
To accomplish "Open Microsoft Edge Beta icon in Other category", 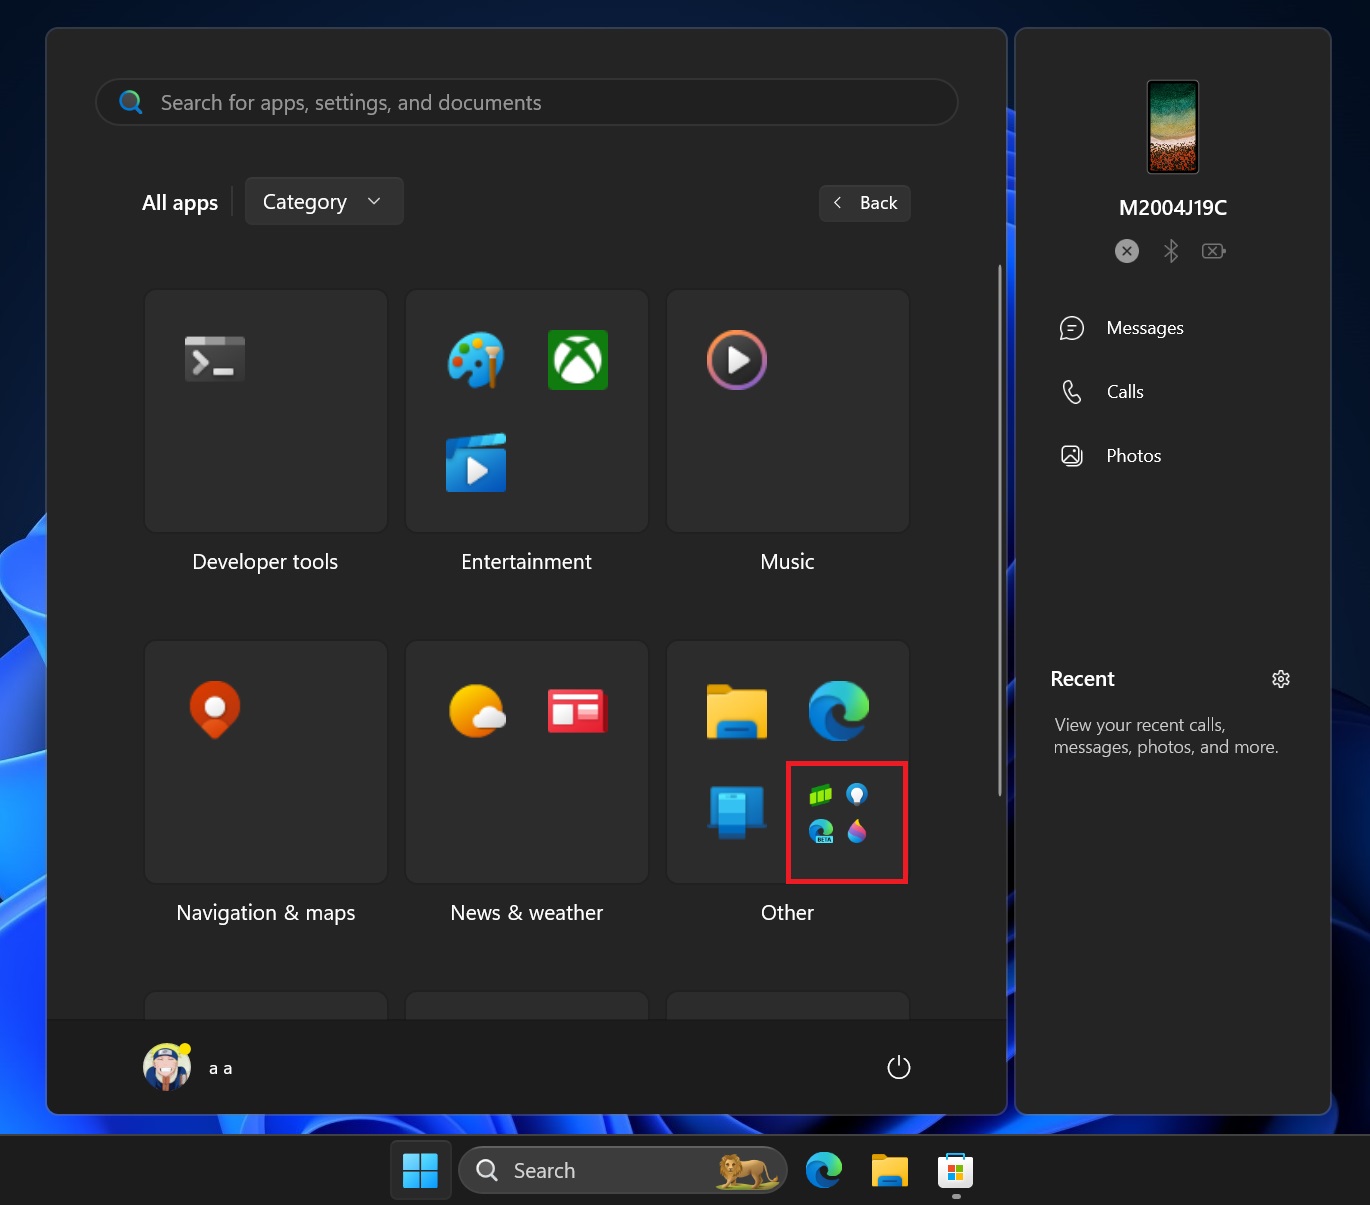I will [x=822, y=832].
